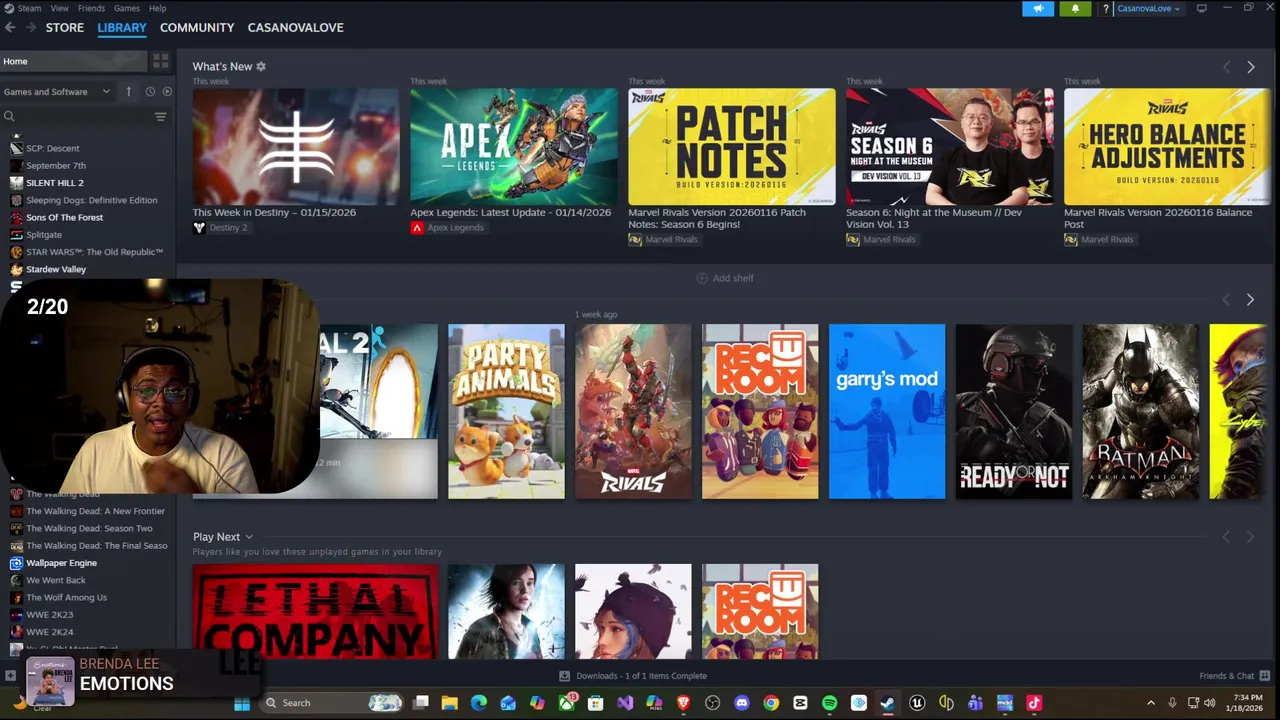
Task: Open garry's mod game cover
Action: click(x=887, y=411)
